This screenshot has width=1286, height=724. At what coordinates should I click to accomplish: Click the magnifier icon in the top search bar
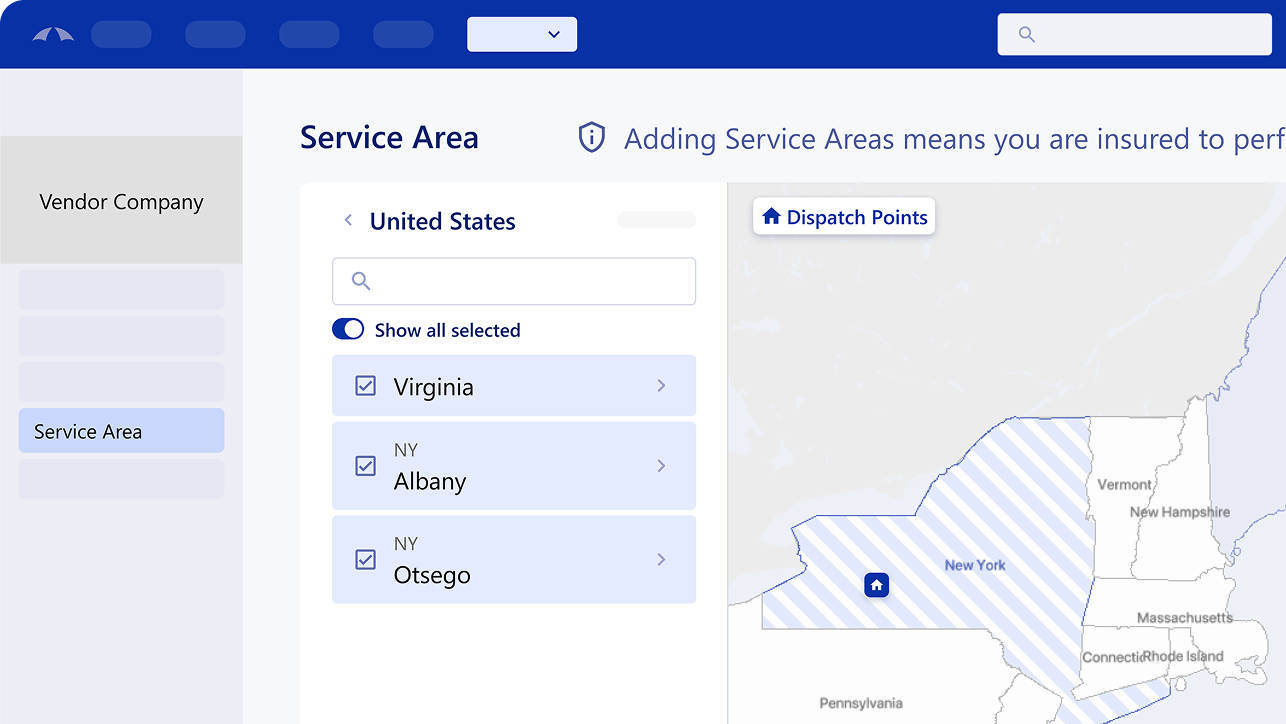pos(1026,34)
